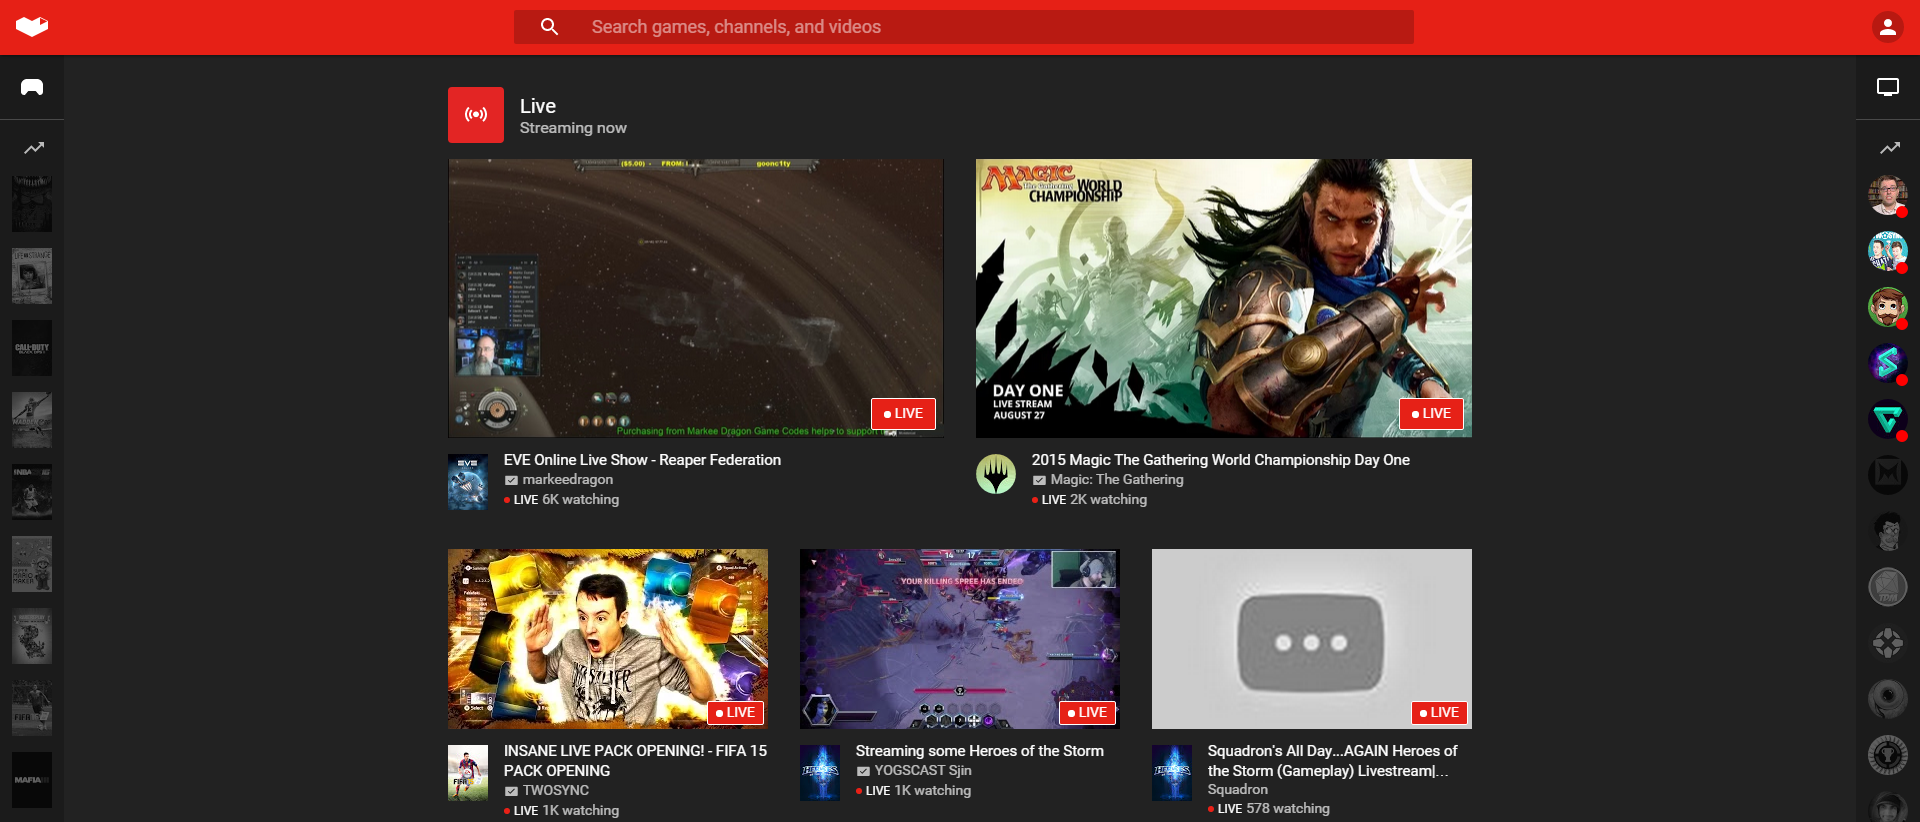Image resolution: width=1920 pixels, height=822 pixels.
Task: Open 'Streaming some Heroes of the Storm' title
Action: pos(980,751)
